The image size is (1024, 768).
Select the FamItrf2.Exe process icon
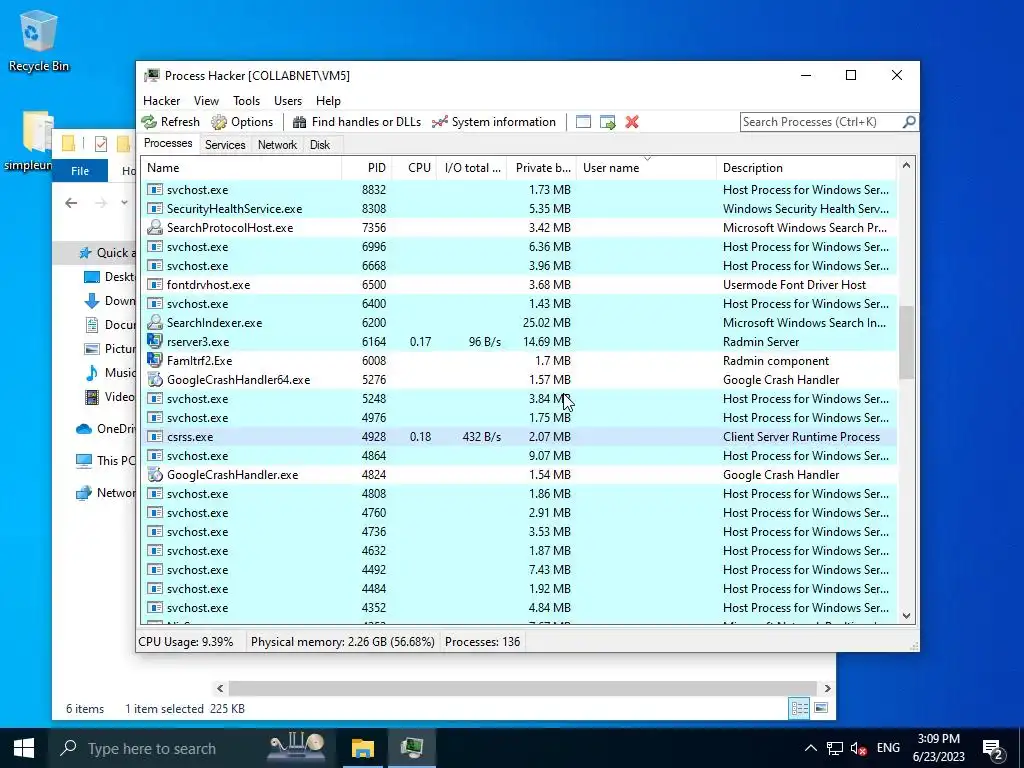(155, 360)
